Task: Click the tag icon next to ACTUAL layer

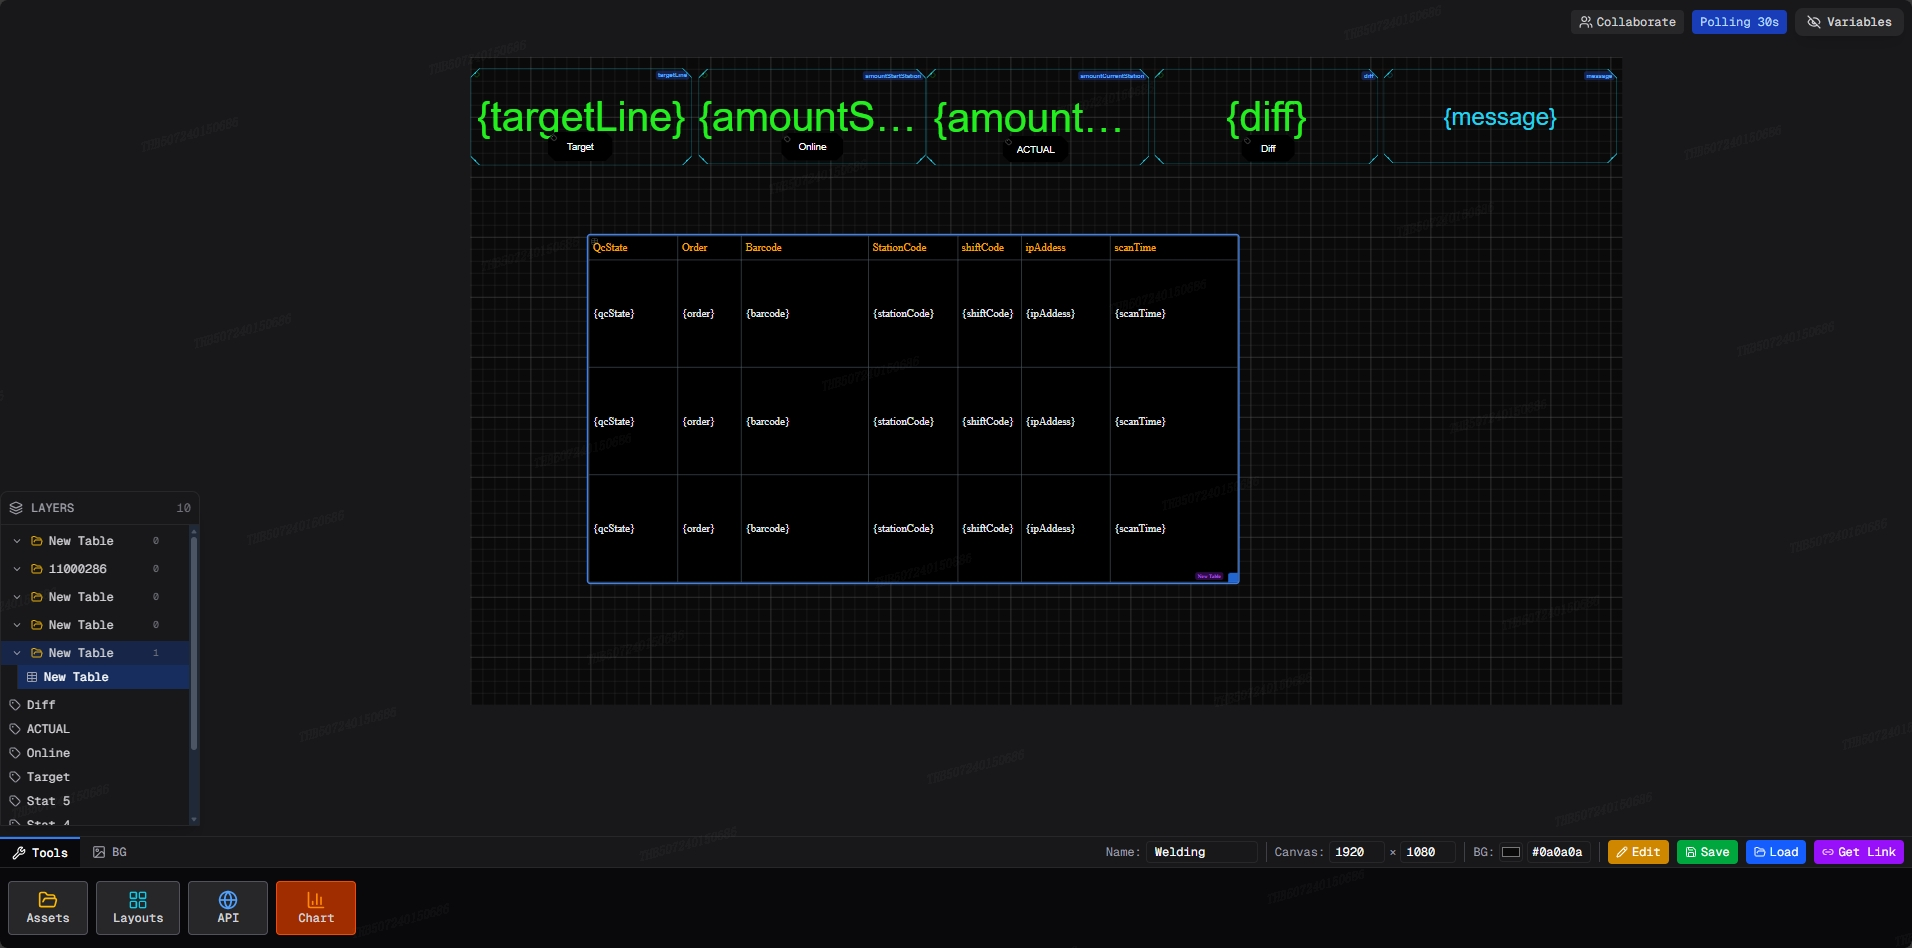Action: (x=15, y=729)
